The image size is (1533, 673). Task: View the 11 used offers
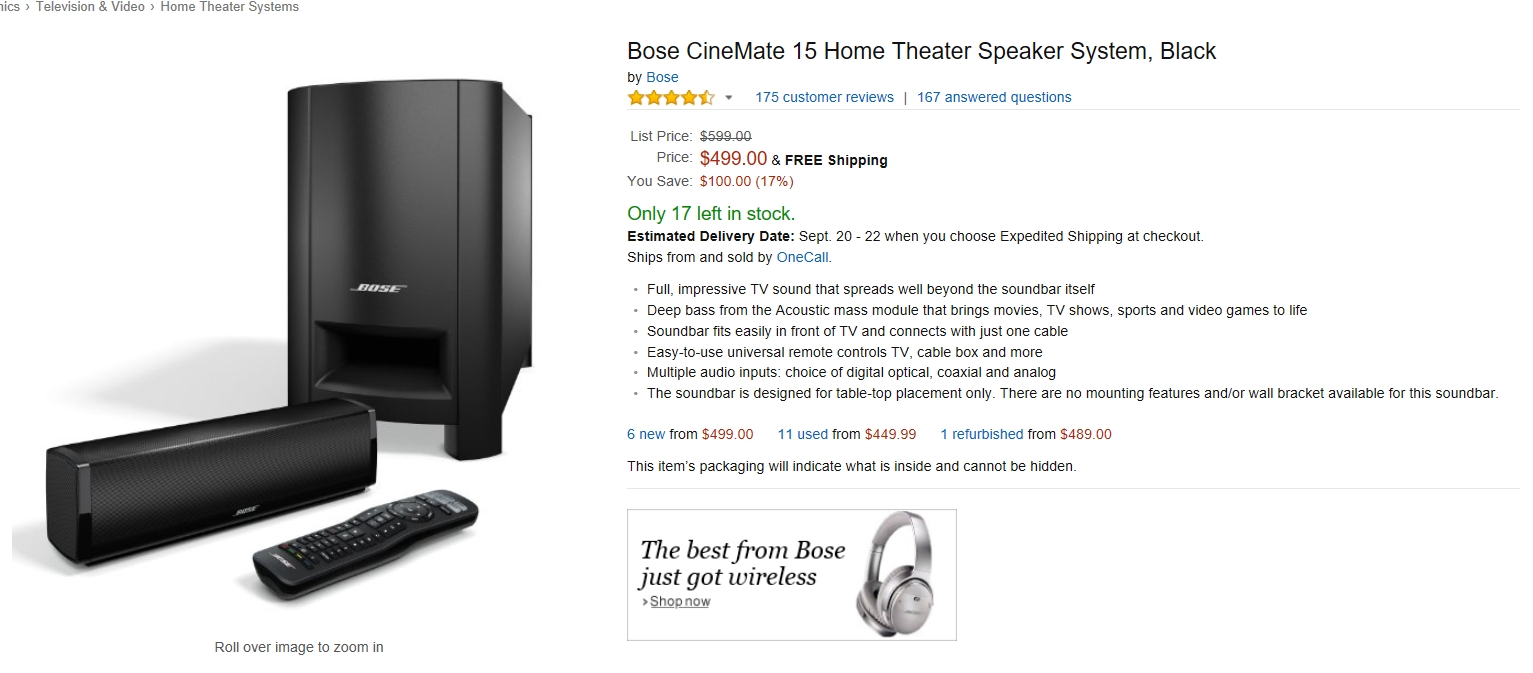803,434
